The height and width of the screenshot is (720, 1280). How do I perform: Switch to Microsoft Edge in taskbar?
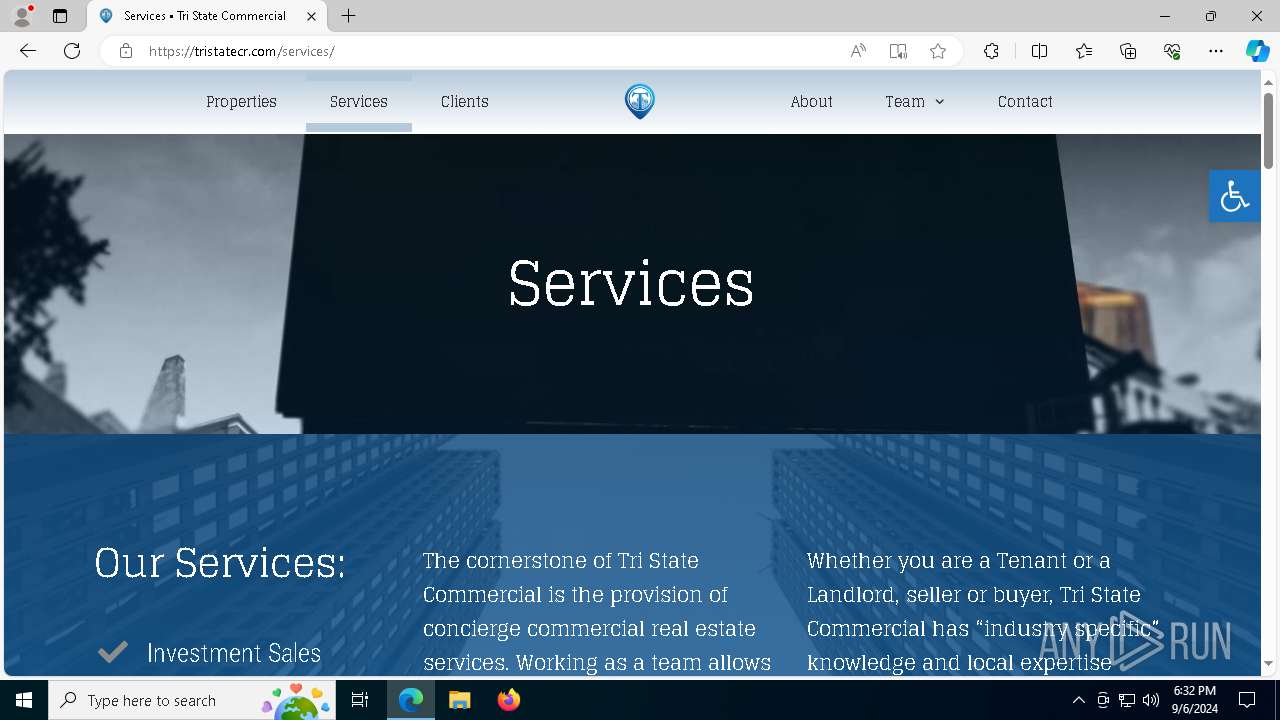point(411,700)
